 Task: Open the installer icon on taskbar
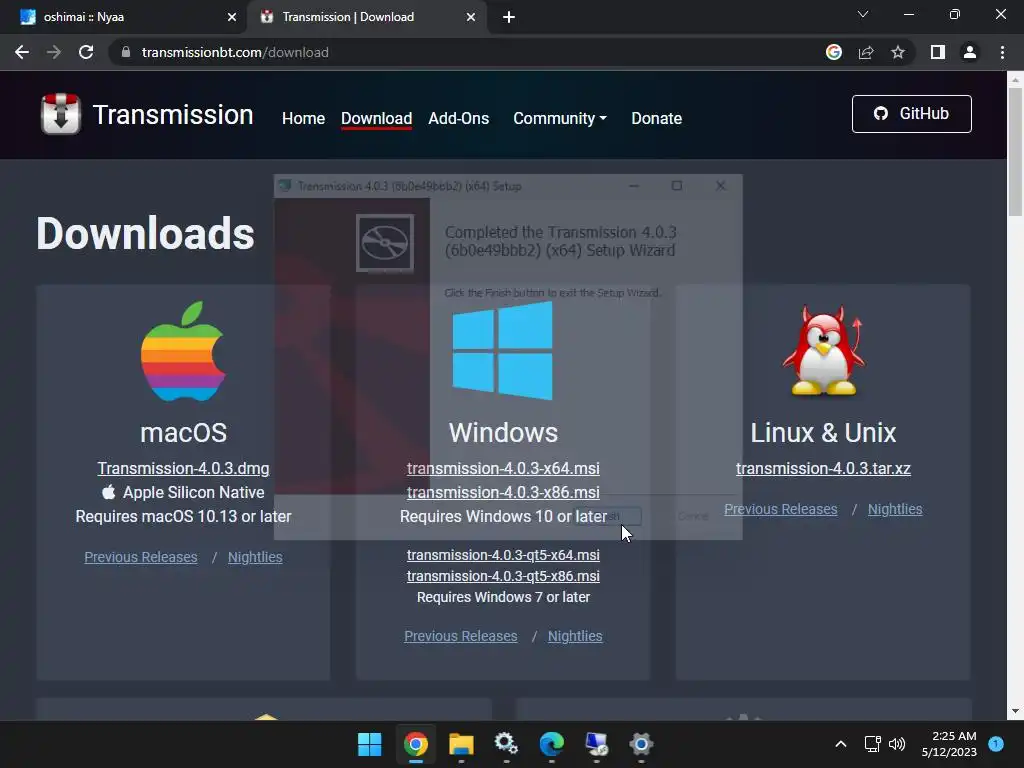596,744
